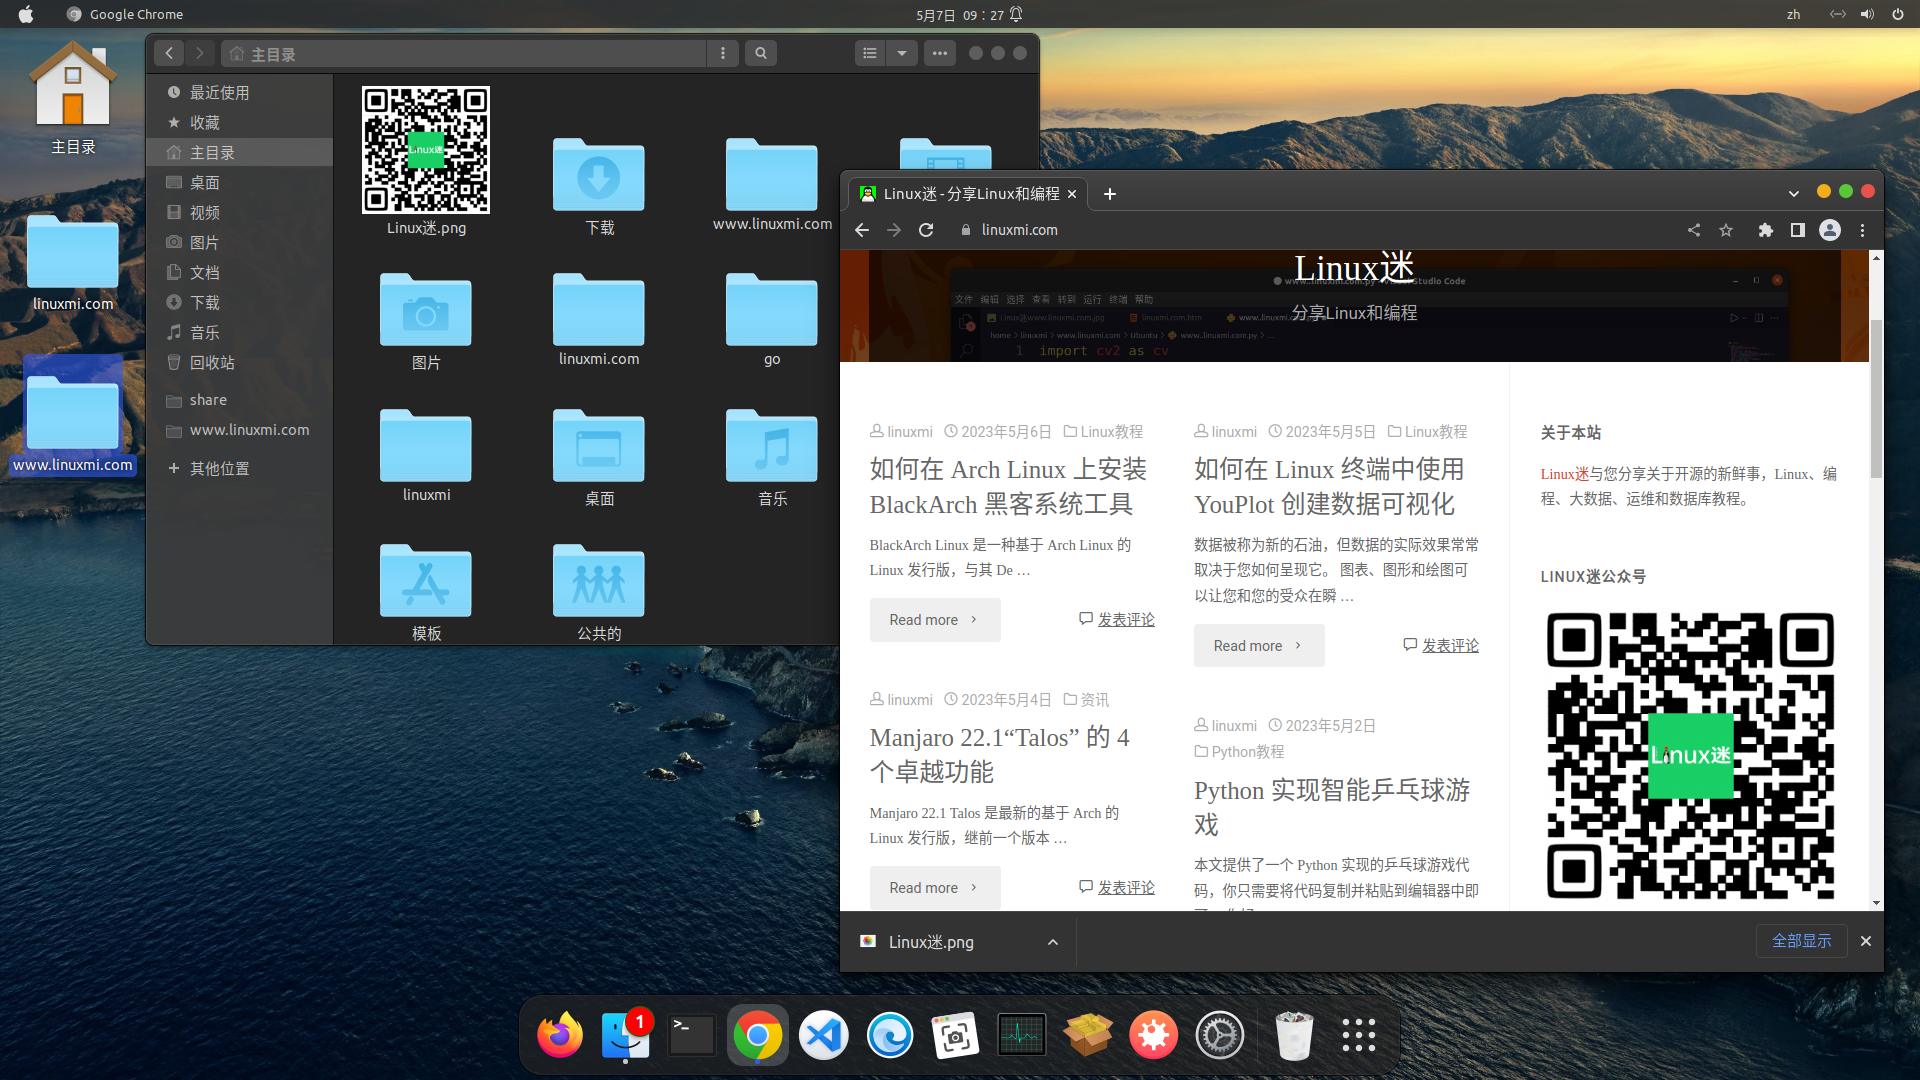Viewport: 1920px width, 1080px height.
Task: Open 最近使用 in file manager sidebar
Action: tap(240, 92)
